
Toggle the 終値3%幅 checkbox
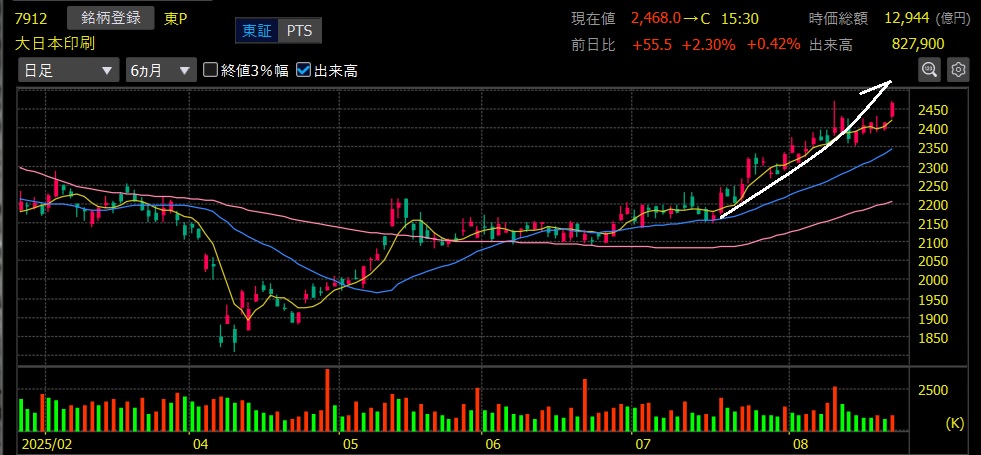point(211,70)
